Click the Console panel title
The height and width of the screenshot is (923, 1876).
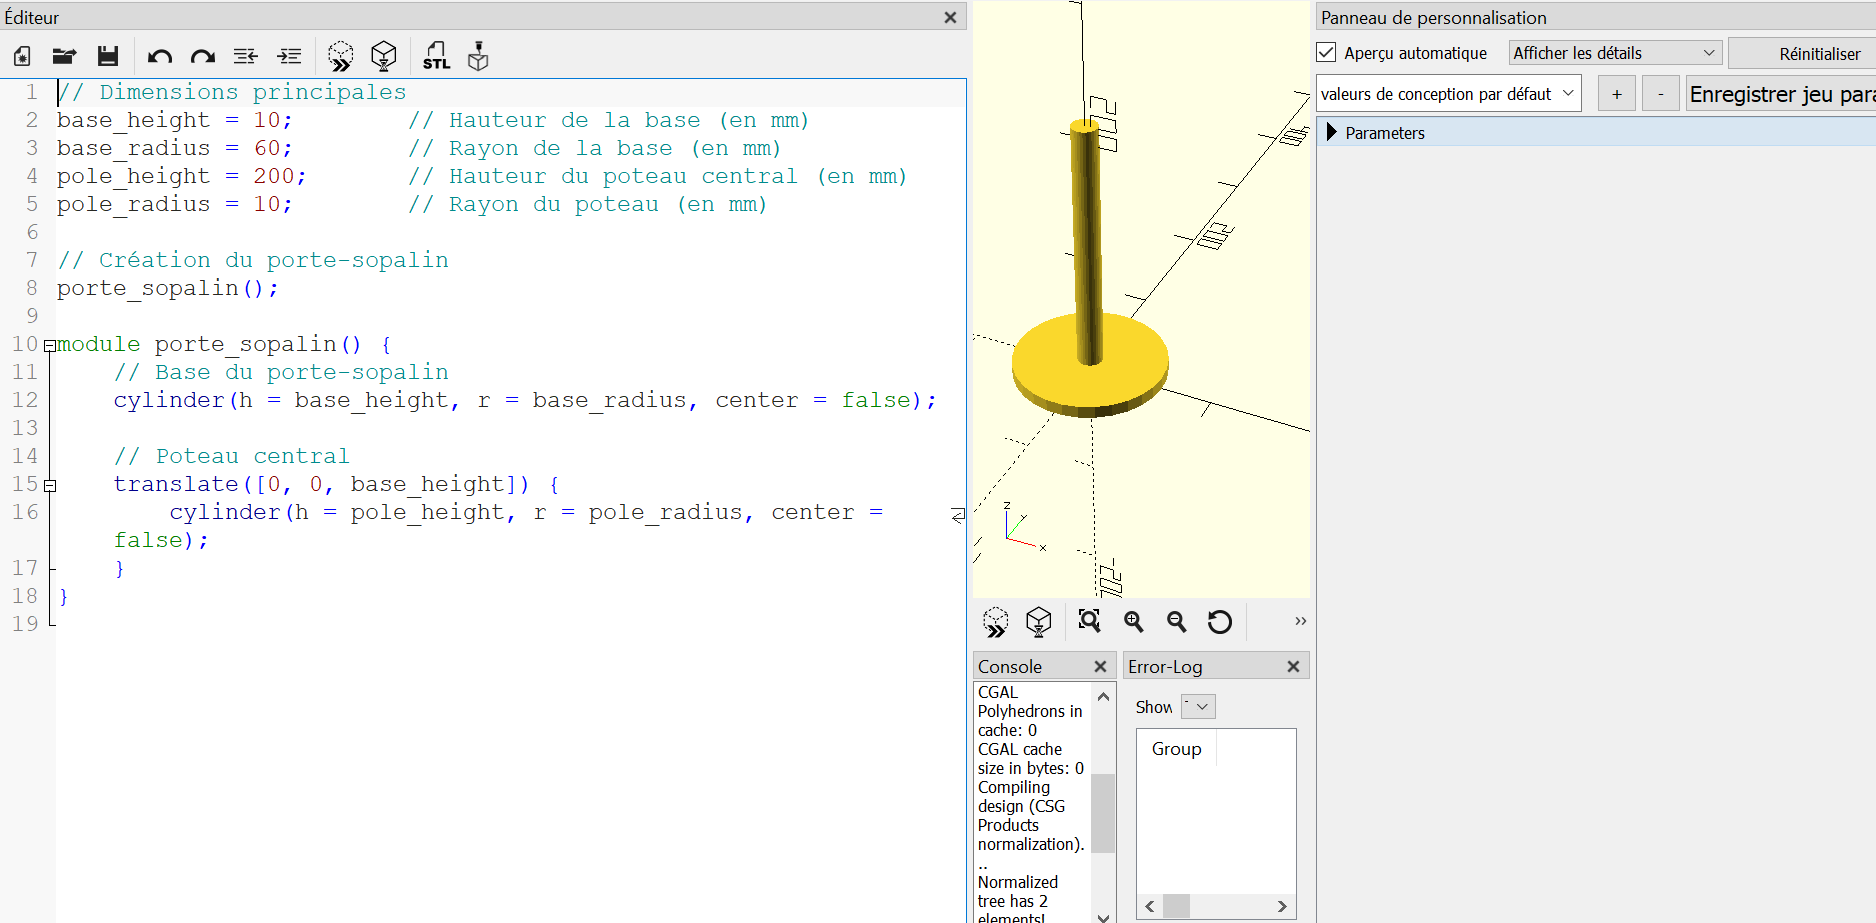point(1010,666)
